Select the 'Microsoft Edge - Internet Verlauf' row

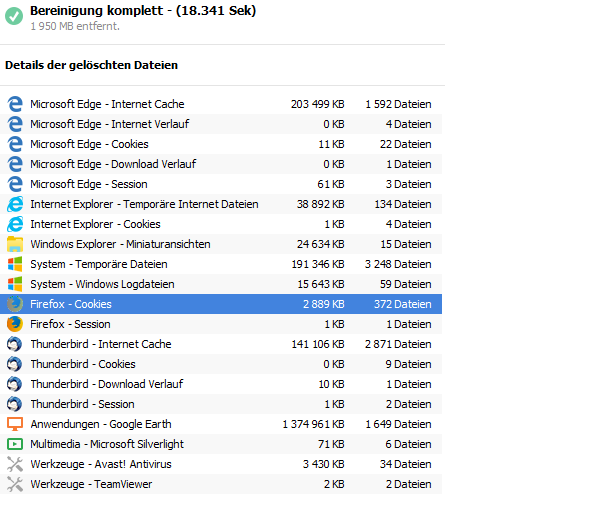point(221,124)
